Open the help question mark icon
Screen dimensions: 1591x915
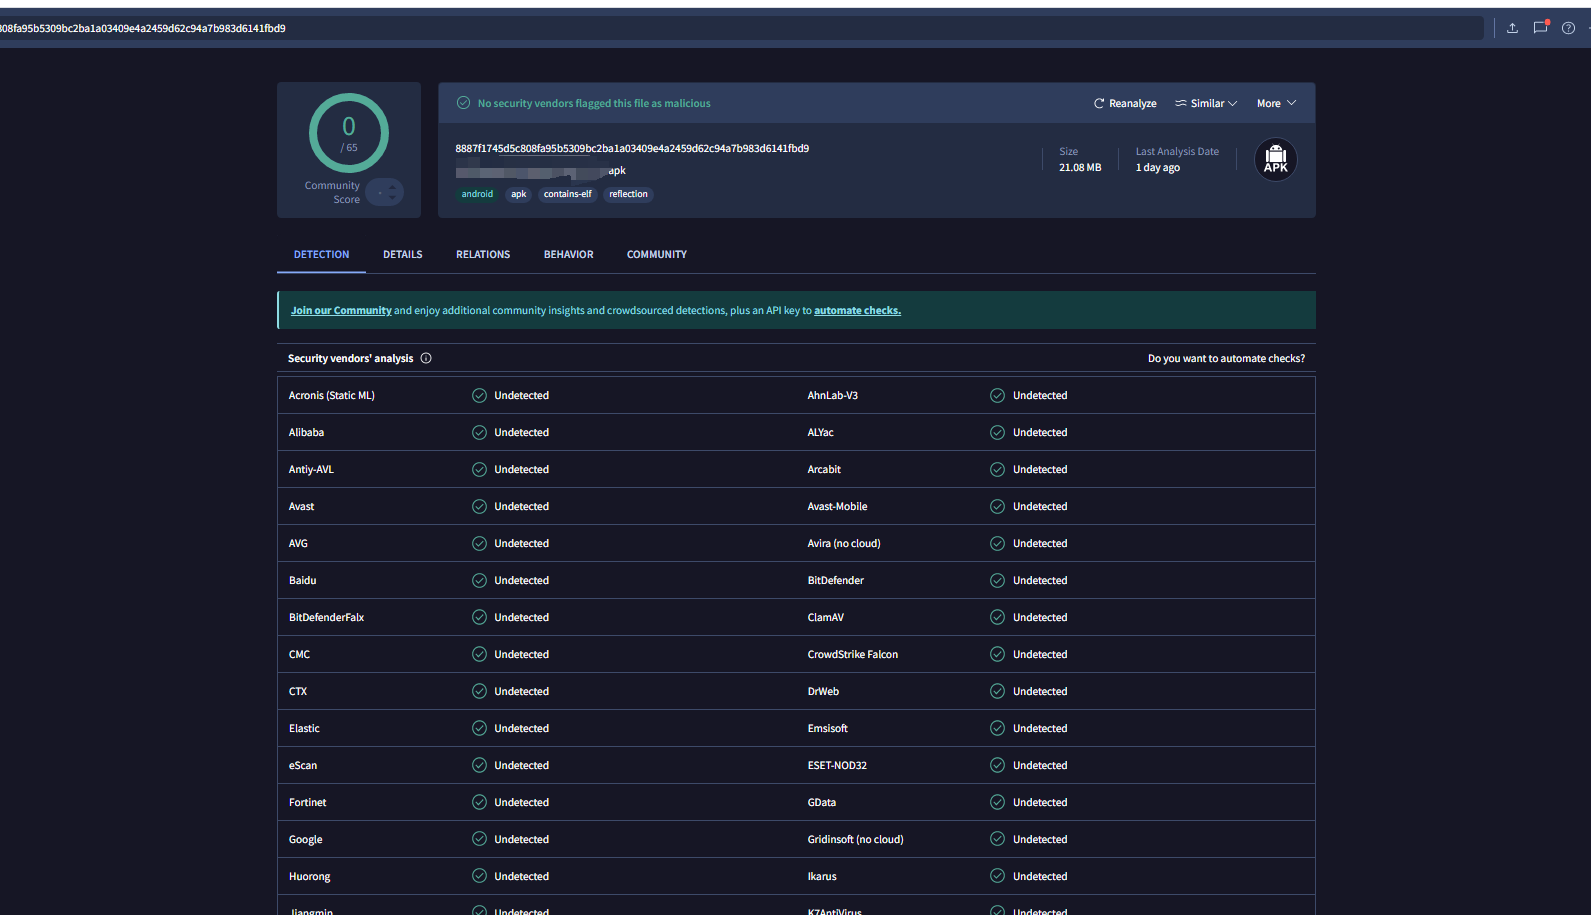[x=1568, y=28]
